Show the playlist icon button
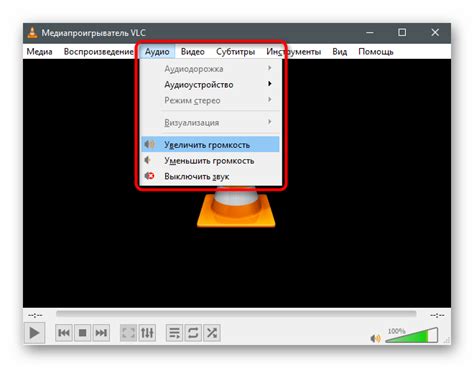 point(174,332)
